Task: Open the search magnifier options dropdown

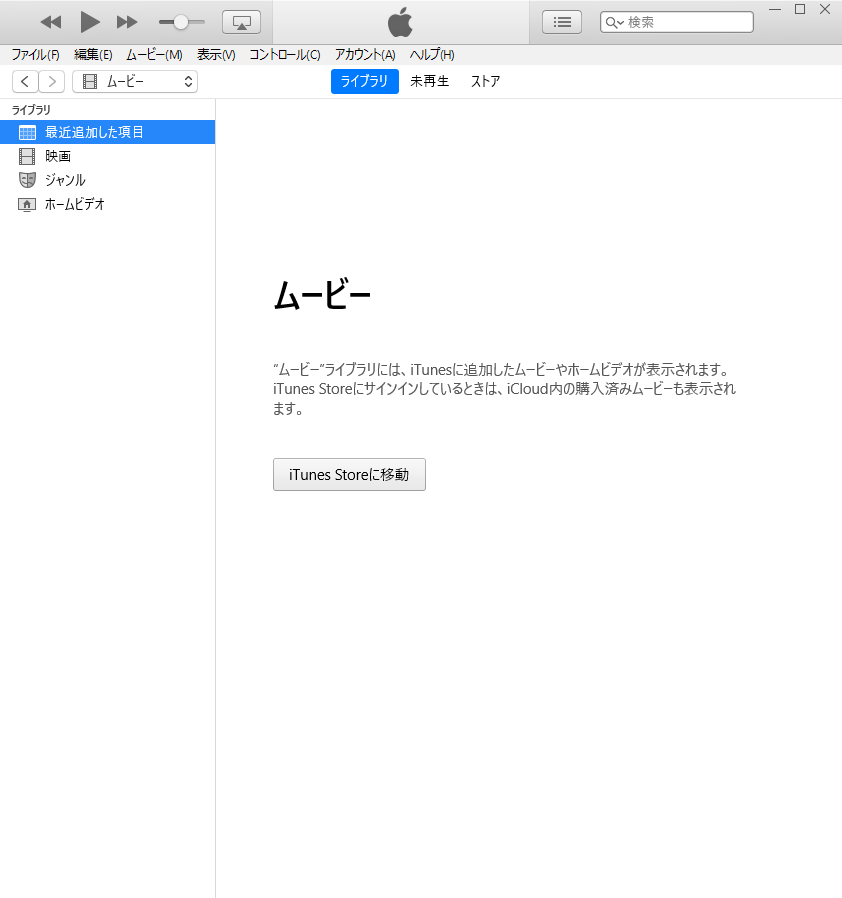Action: 615,22
